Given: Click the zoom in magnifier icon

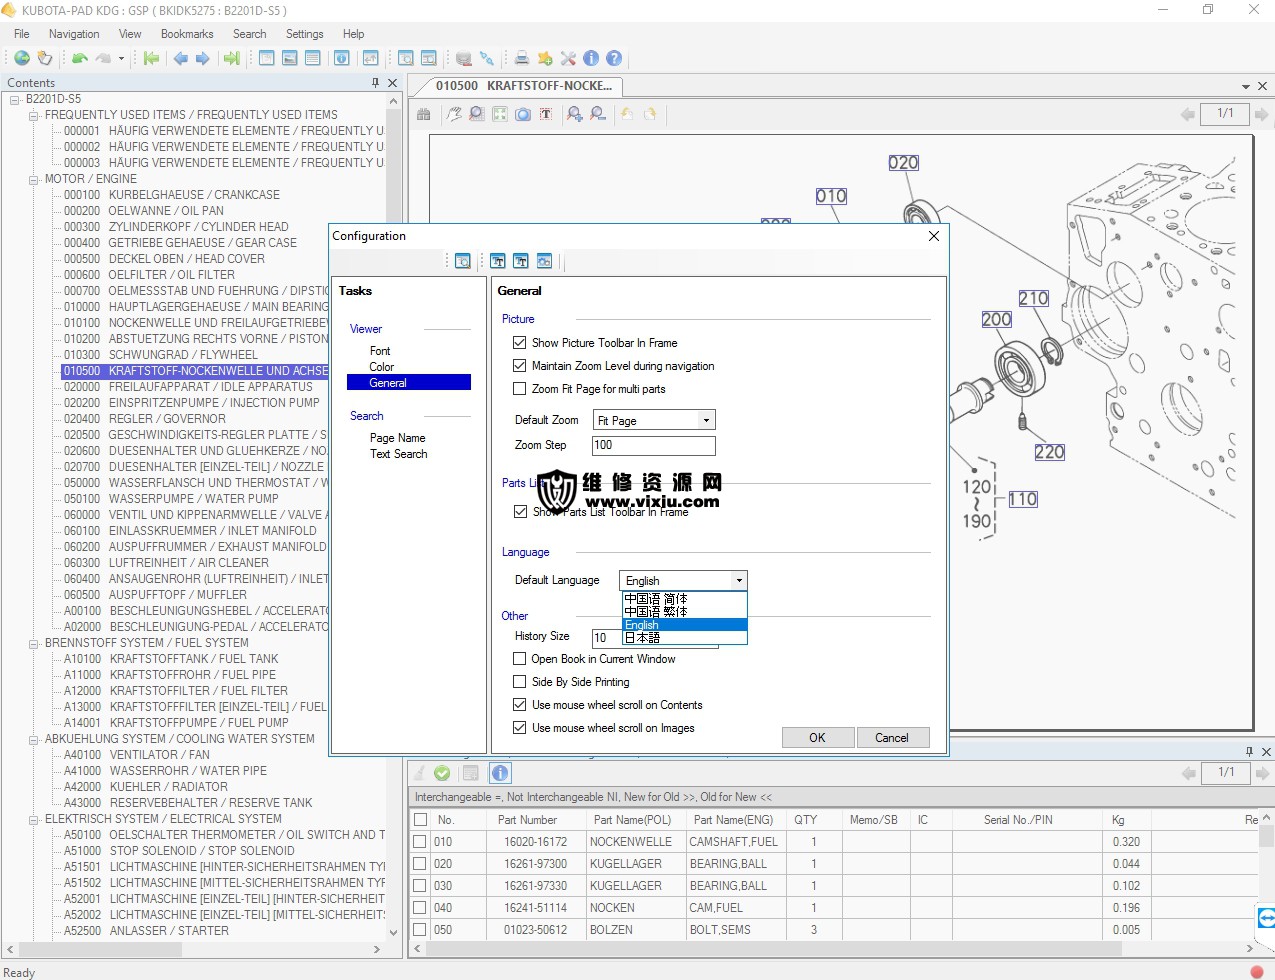Looking at the screenshot, I should click(x=574, y=114).
